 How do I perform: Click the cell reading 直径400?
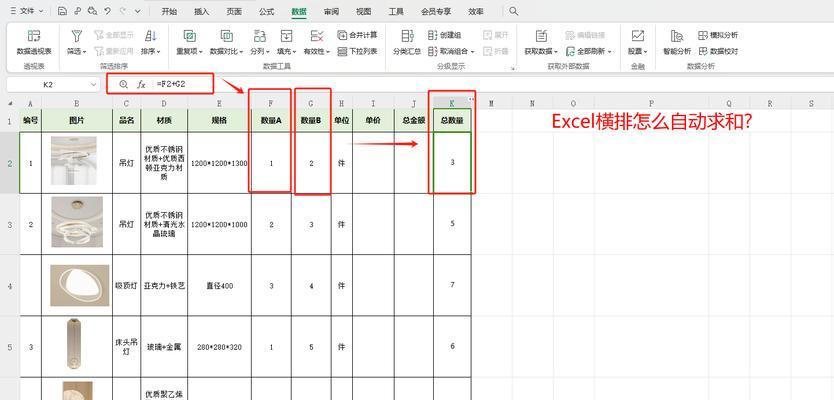220,286
